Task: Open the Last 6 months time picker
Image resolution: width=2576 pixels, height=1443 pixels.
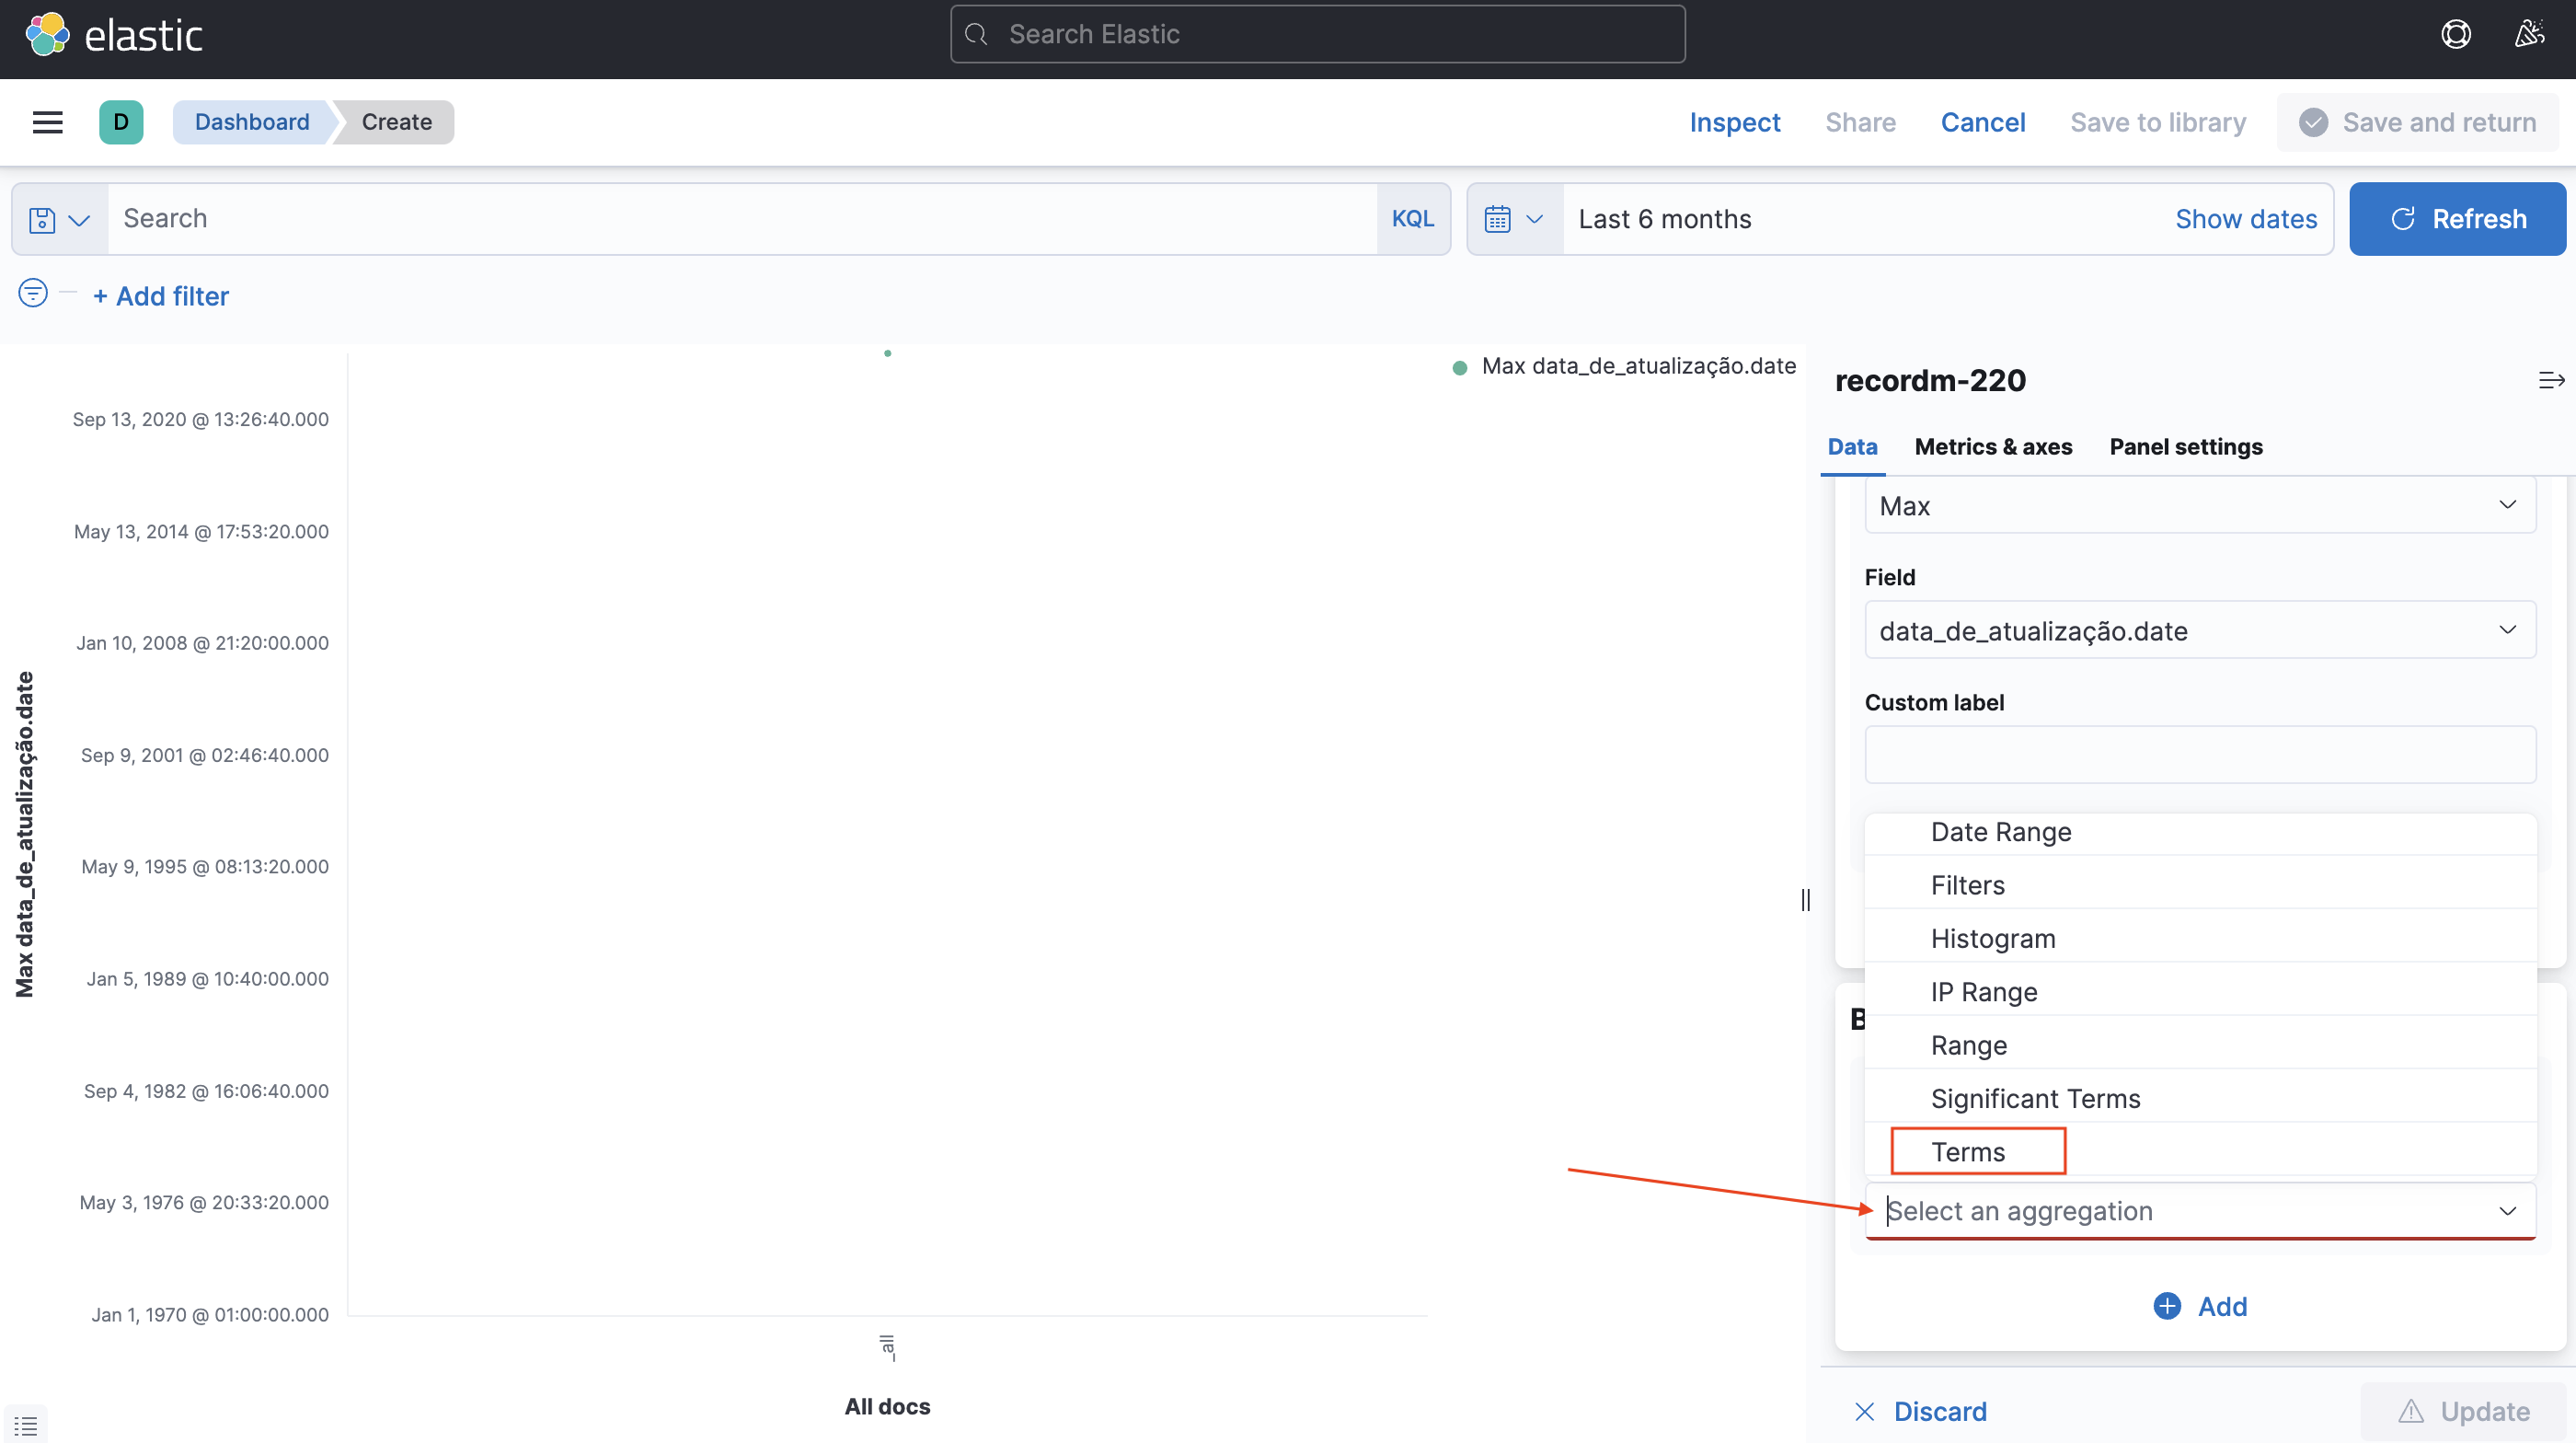Action: 1664,219
